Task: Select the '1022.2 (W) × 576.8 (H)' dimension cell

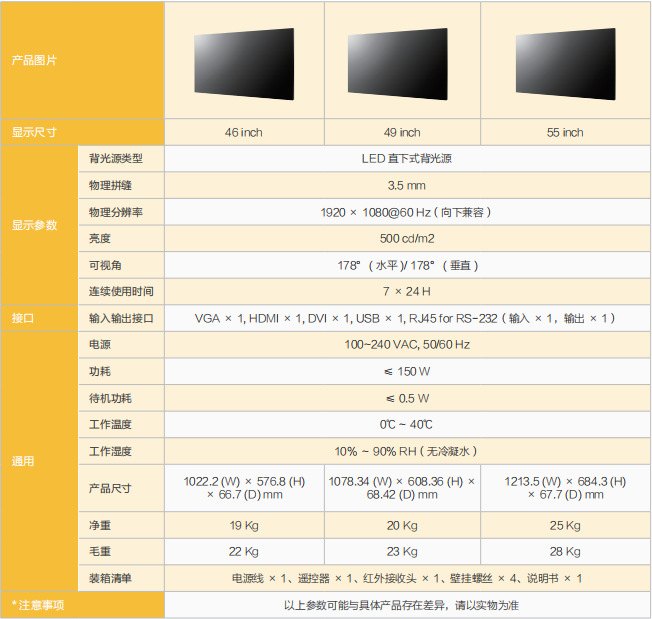Action: click(x=244, y=488)
